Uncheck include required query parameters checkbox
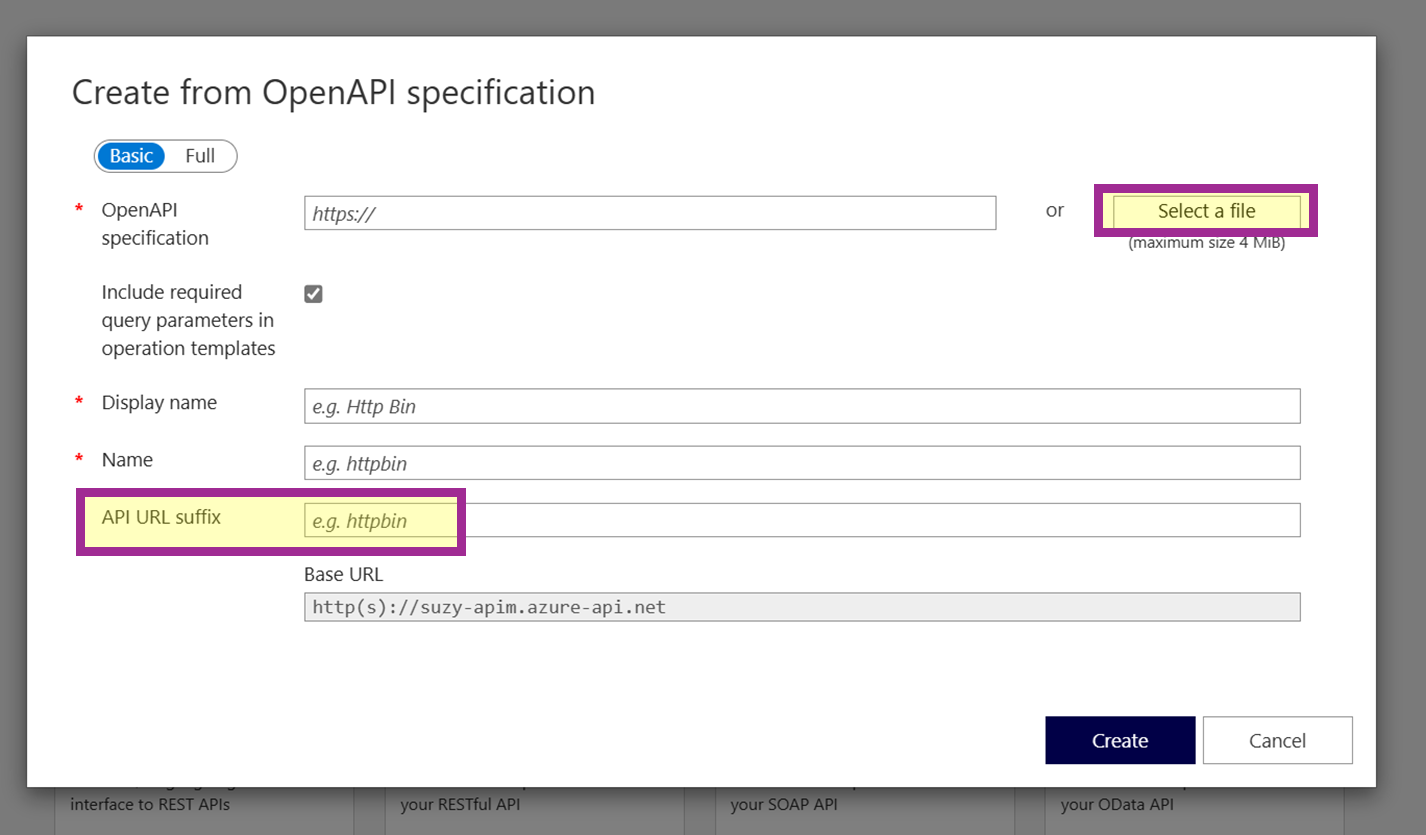 314,294
